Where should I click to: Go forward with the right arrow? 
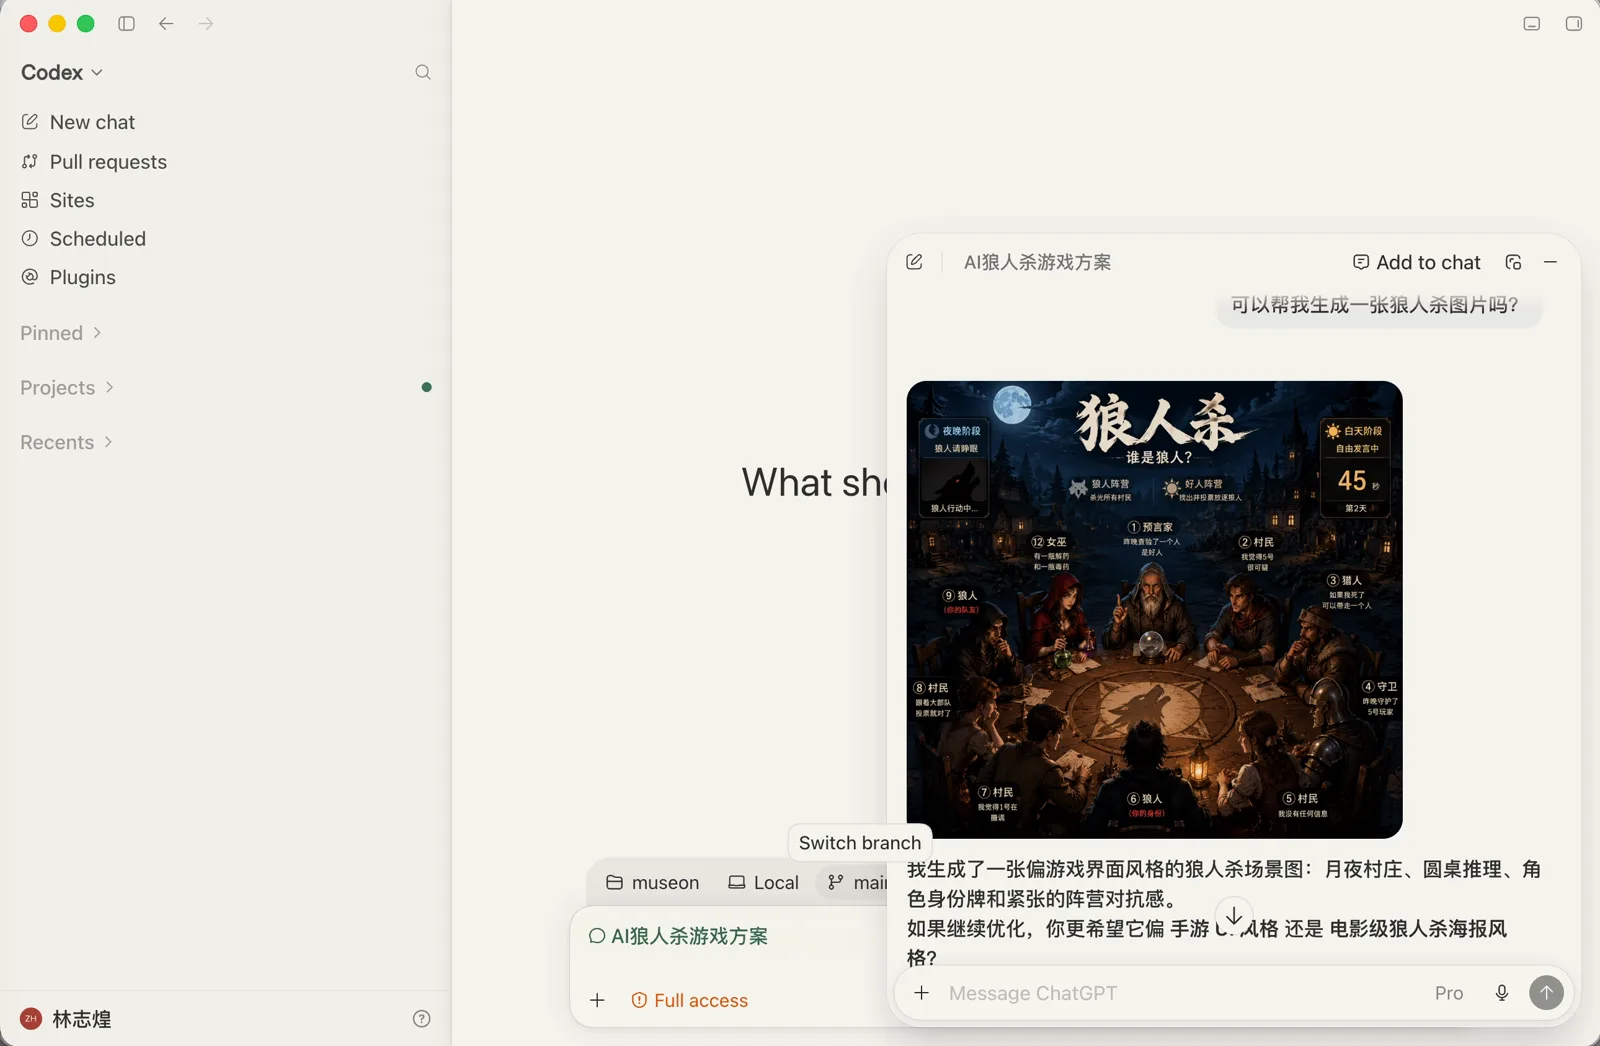tap(206, 23)
